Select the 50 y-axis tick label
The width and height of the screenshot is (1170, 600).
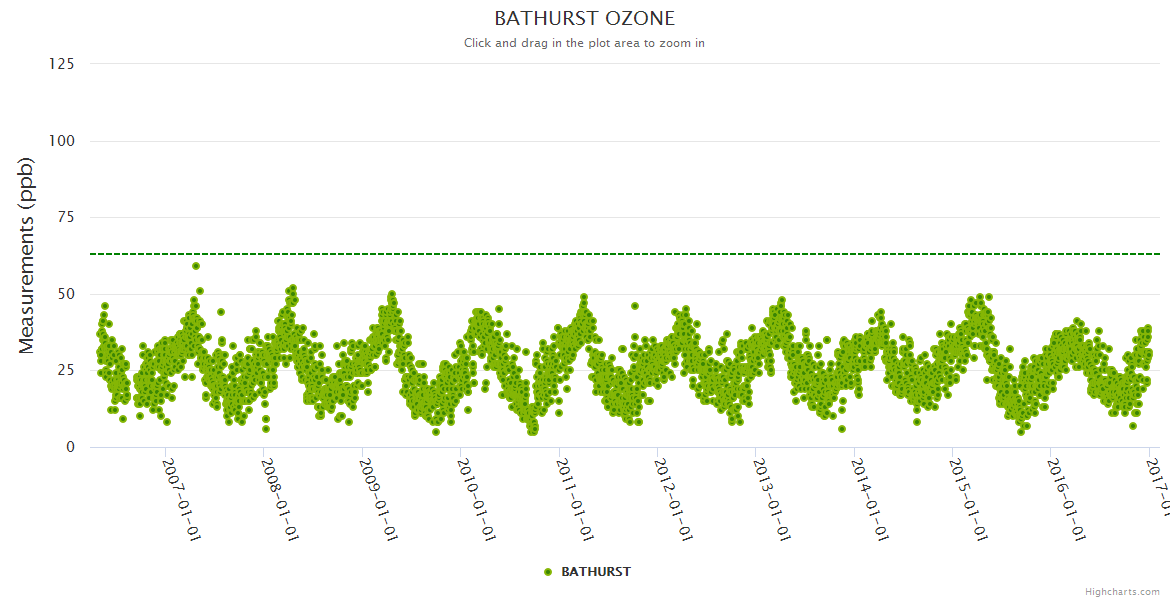65,294
